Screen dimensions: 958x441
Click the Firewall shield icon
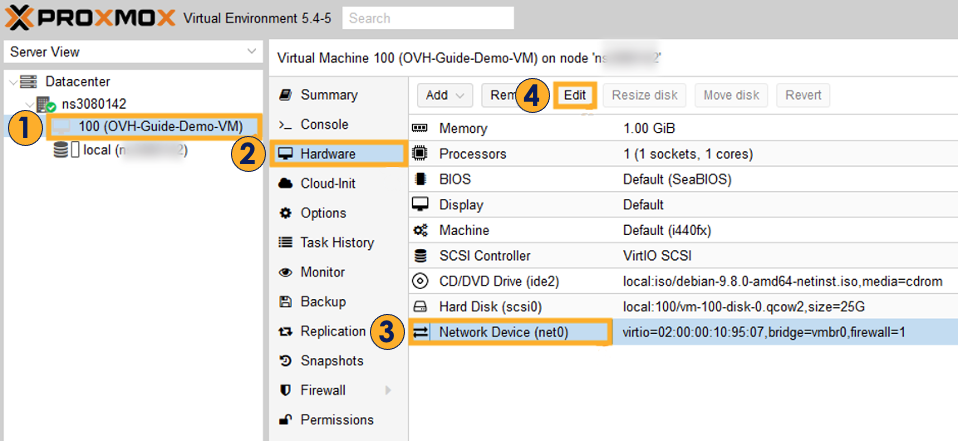[x=285, y=390]
